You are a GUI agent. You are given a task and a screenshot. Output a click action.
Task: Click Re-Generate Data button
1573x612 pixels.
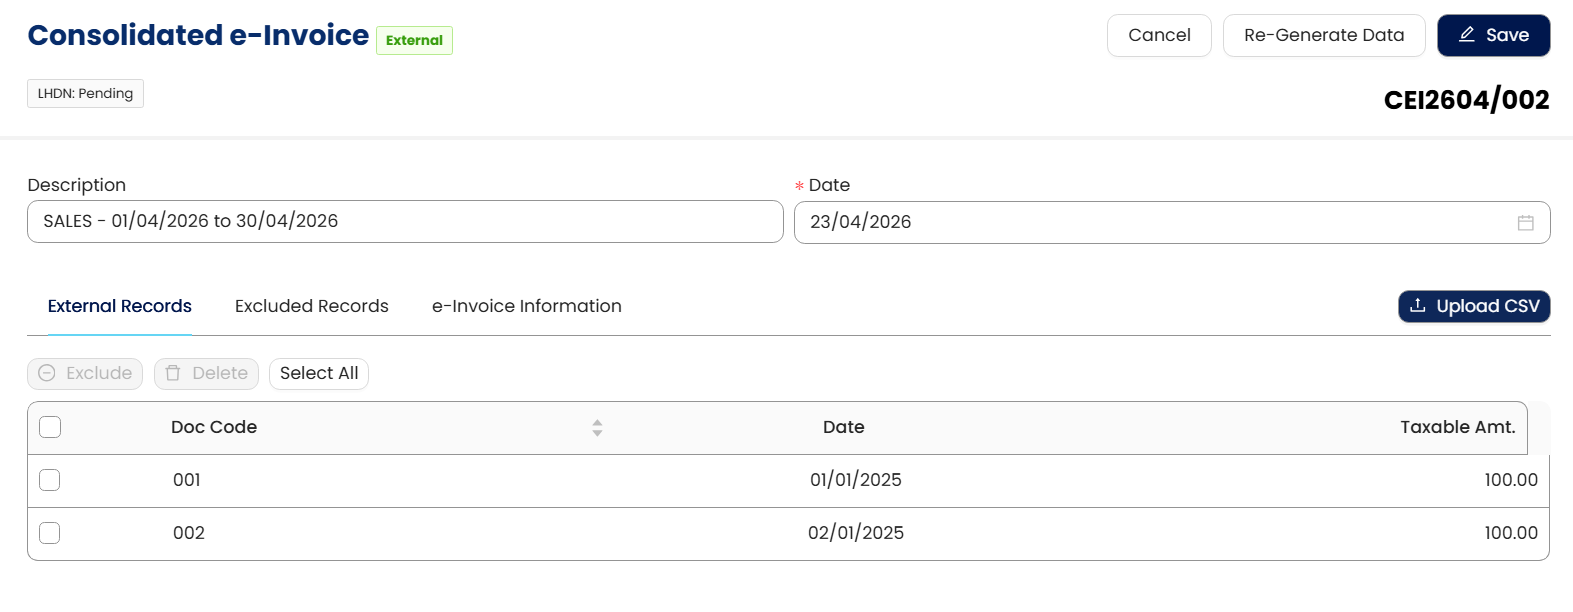[x=1323, y=36]
